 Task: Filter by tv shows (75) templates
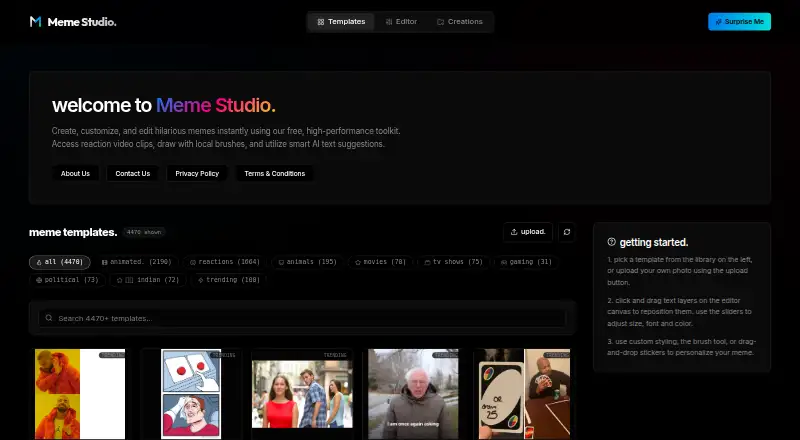[453, 262]
